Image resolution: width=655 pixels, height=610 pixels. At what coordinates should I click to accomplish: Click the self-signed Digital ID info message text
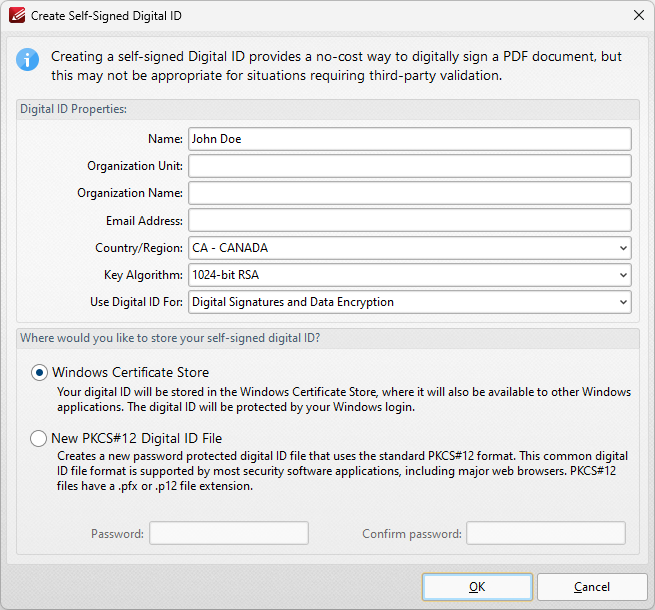[x=336, y=66]
